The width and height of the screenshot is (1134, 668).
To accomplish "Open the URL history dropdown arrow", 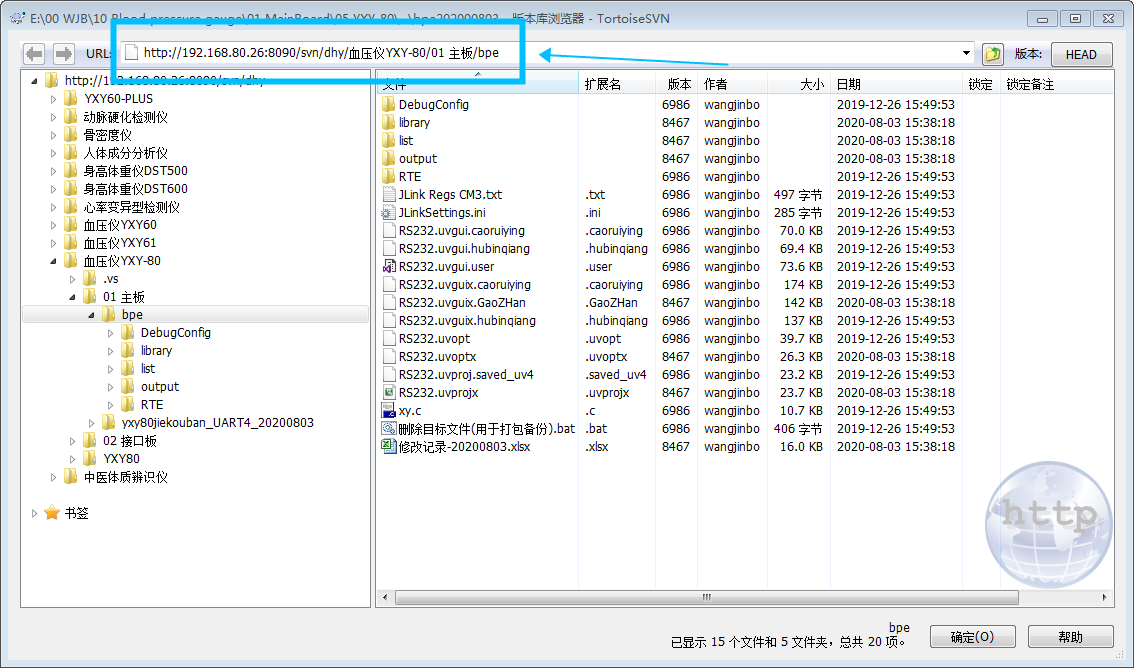I will click(964, 54).
